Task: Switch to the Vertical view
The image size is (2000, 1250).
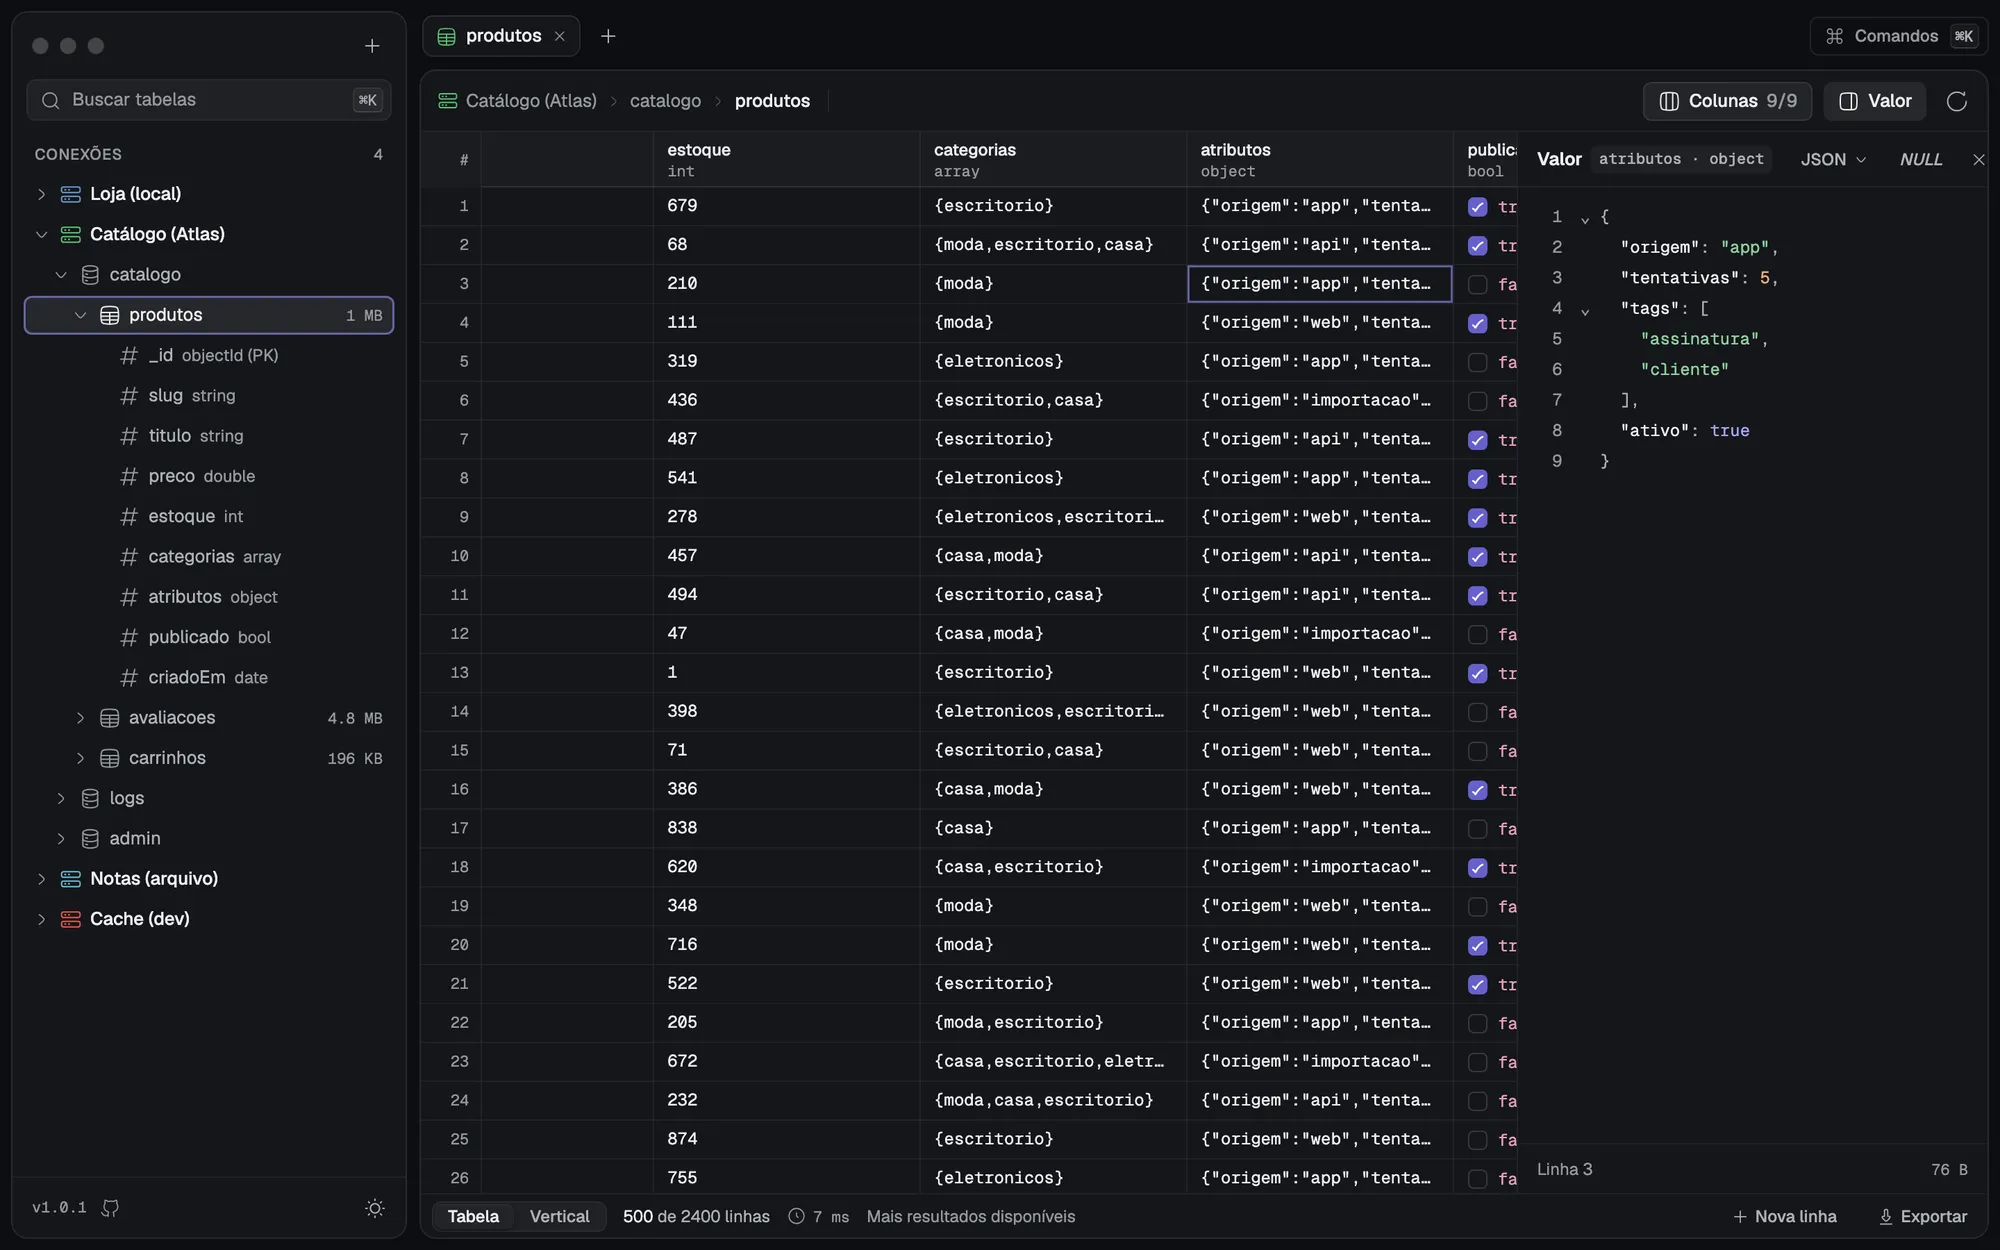Action: point(559,1217)
